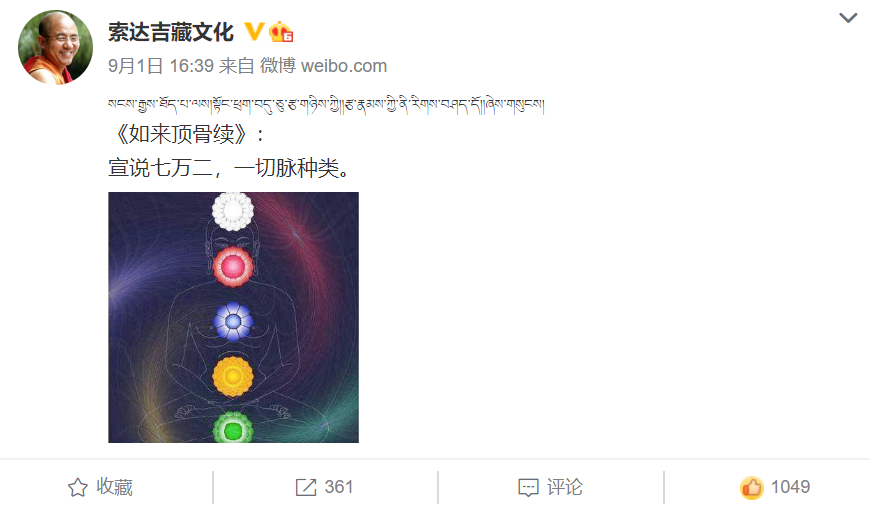Open the post options chevron menu
The image size is (869, 511).
point(847,18)
